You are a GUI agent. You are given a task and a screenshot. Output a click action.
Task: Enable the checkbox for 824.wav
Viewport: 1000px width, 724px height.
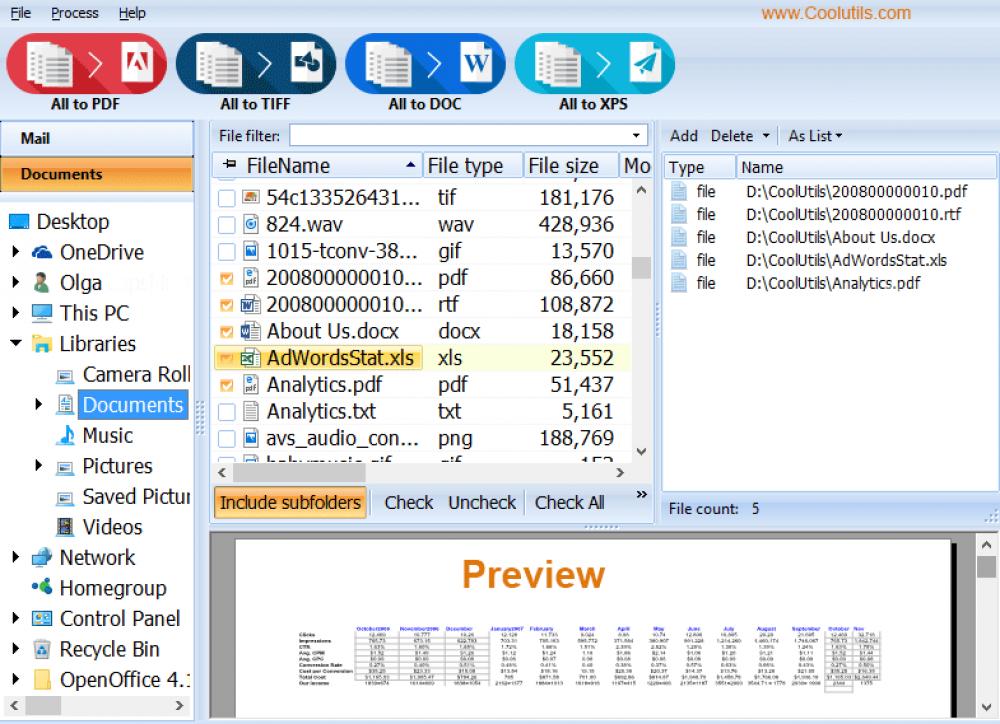225,224
